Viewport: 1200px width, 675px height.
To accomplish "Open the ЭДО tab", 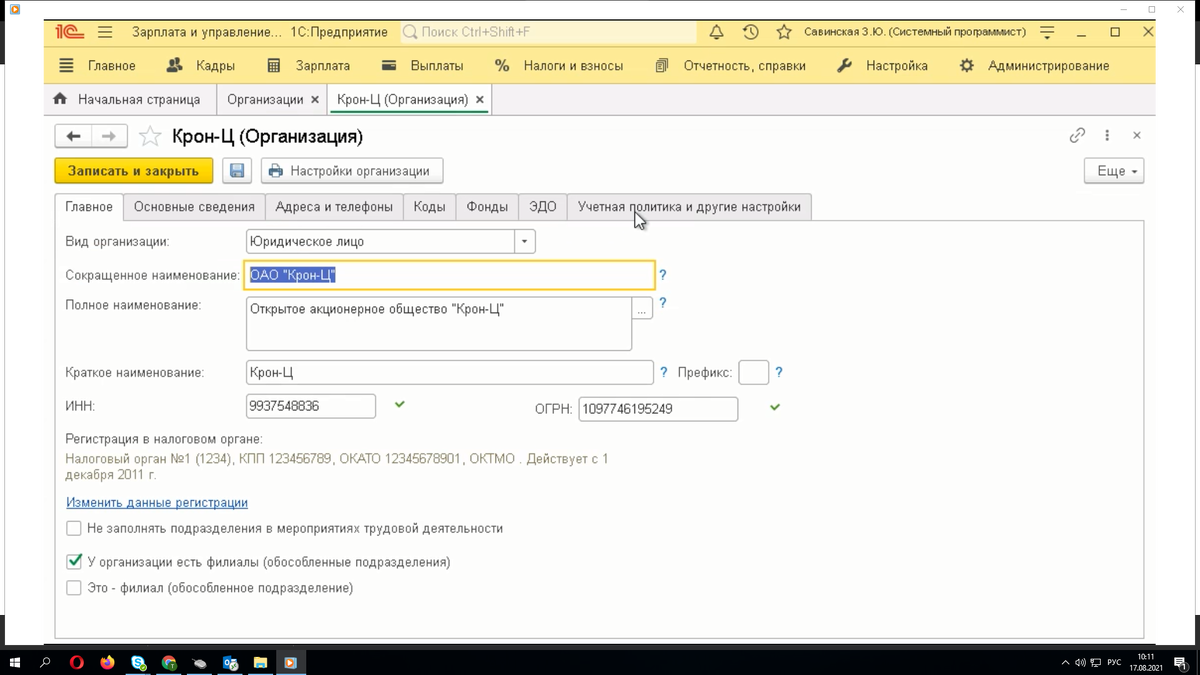I will click(x=543, y=207).
